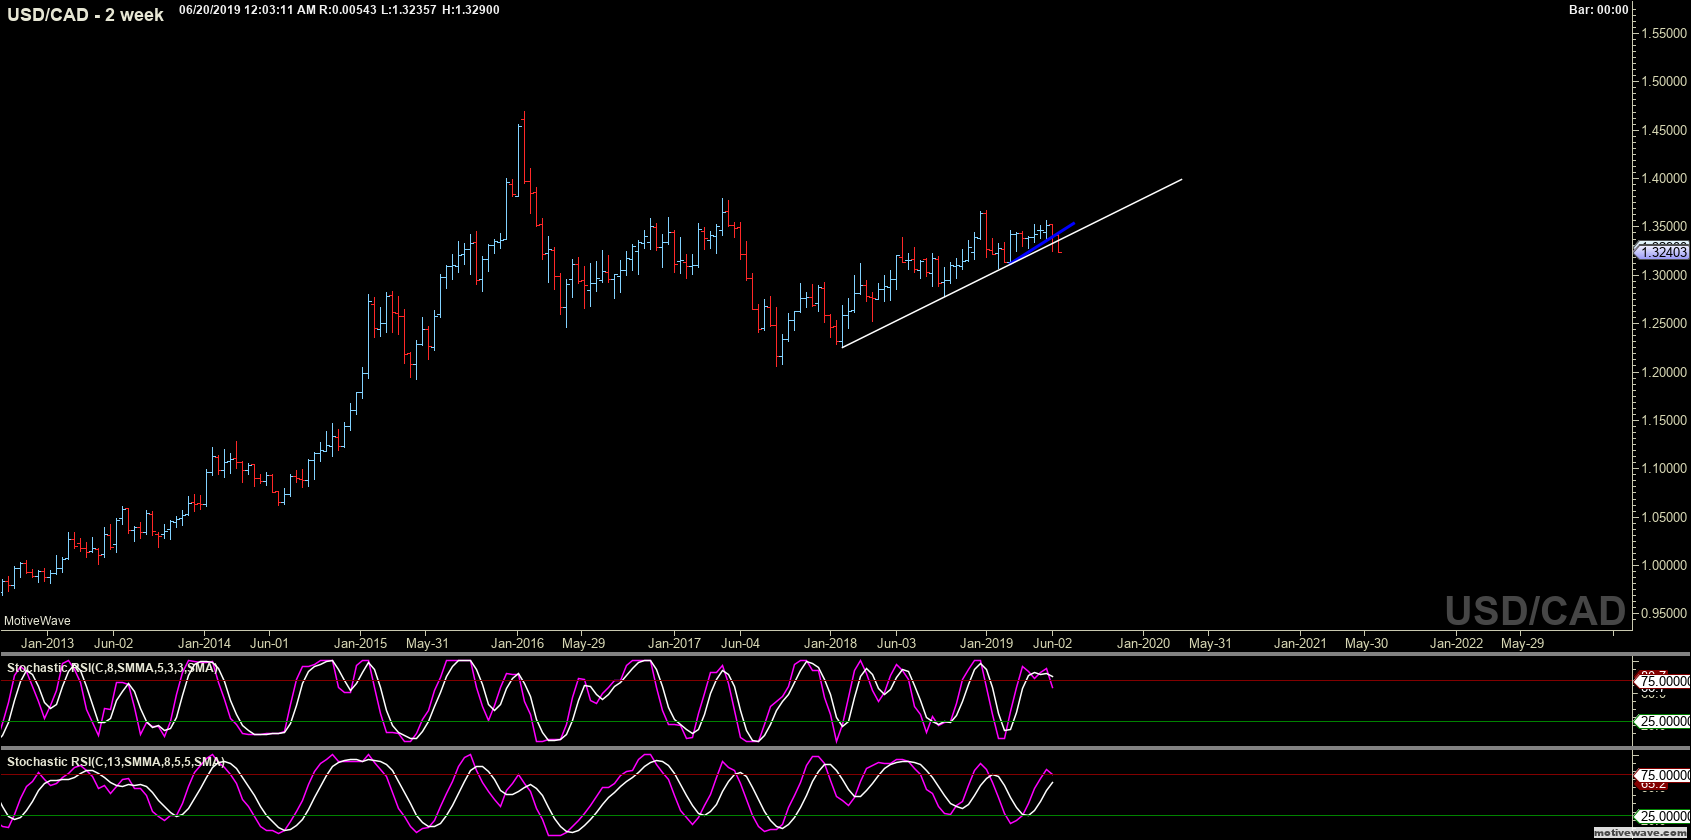Click the Jan-2013 date axis label
The image size is (1691, 840).
[47, 643]
